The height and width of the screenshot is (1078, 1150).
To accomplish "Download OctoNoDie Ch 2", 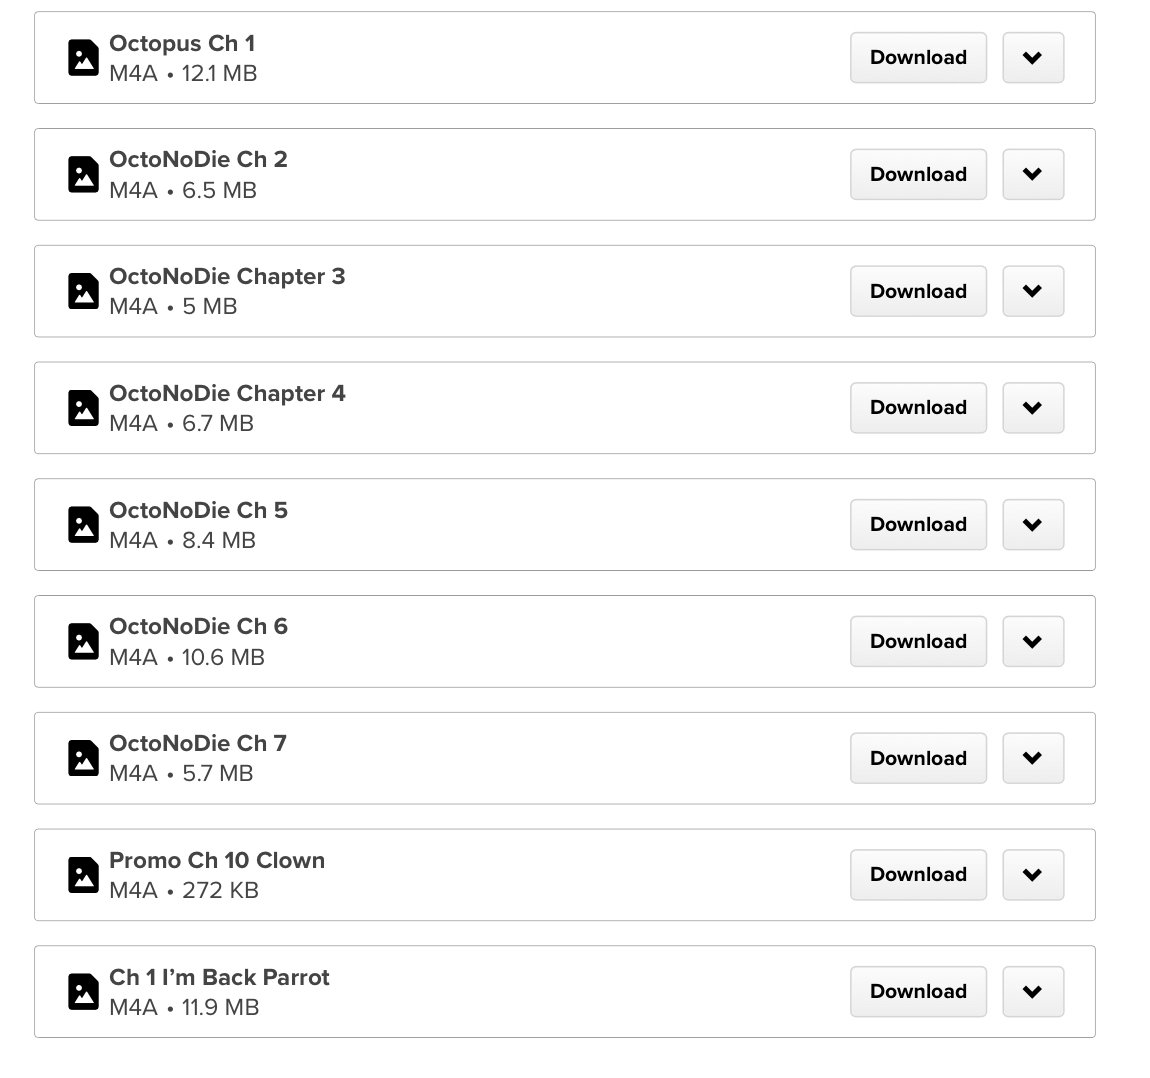I will (918, 175).
